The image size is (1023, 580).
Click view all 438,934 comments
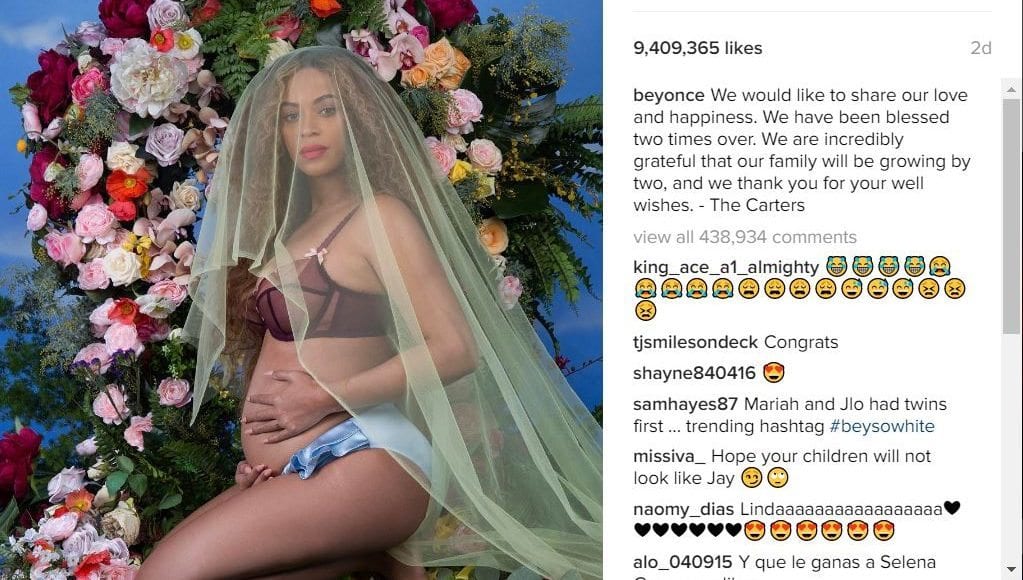coord(744,237)
